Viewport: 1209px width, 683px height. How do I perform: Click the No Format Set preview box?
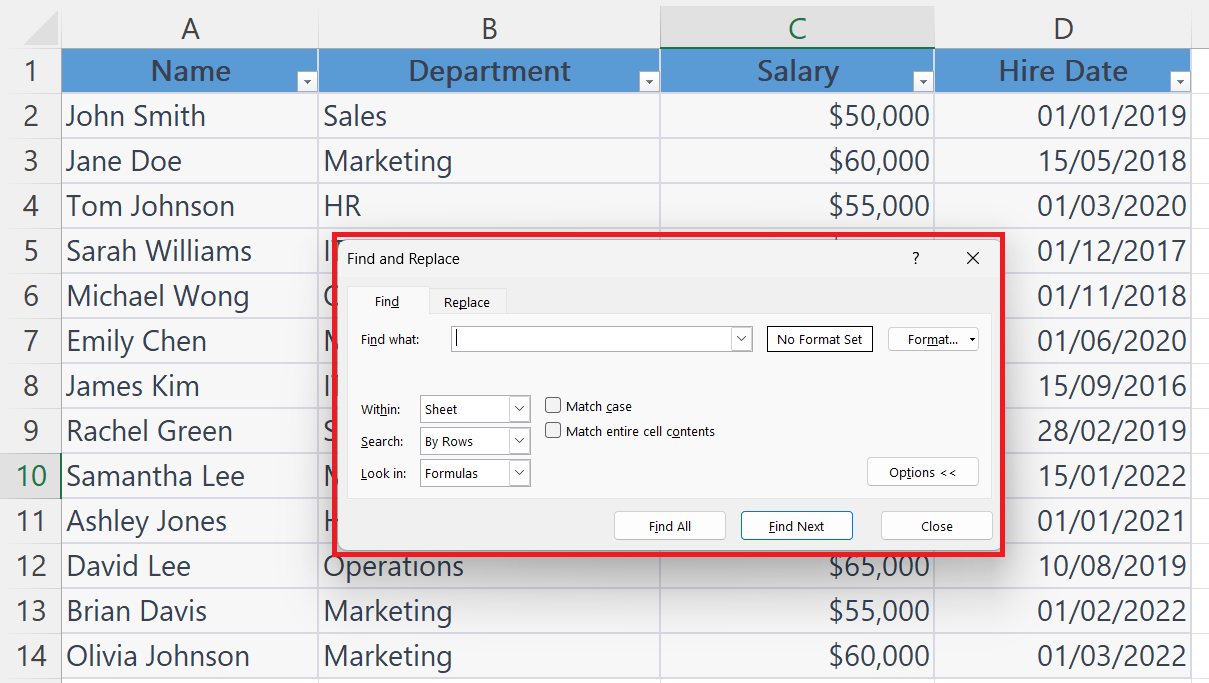(x=819, y=339)
